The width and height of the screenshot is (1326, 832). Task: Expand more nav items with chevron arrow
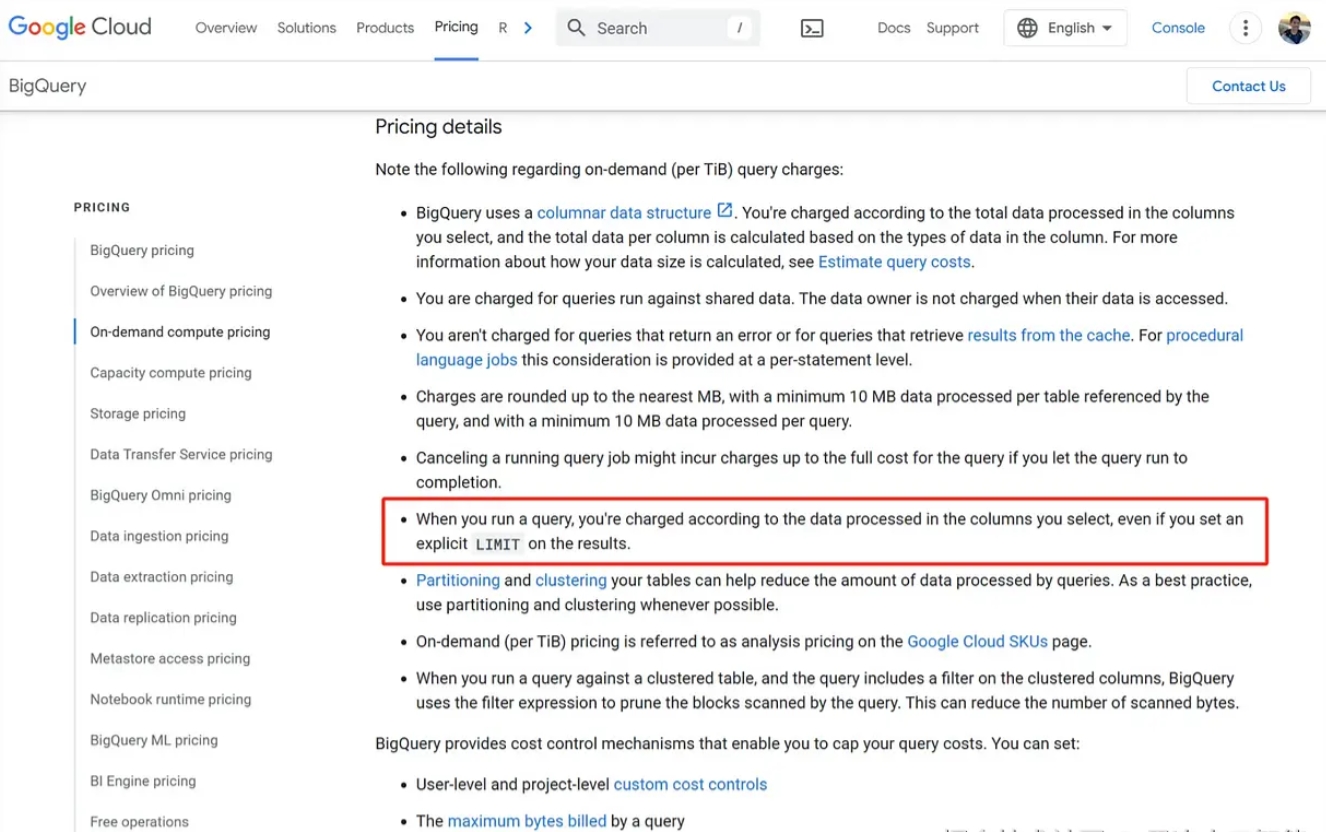(x=528, y=28)
